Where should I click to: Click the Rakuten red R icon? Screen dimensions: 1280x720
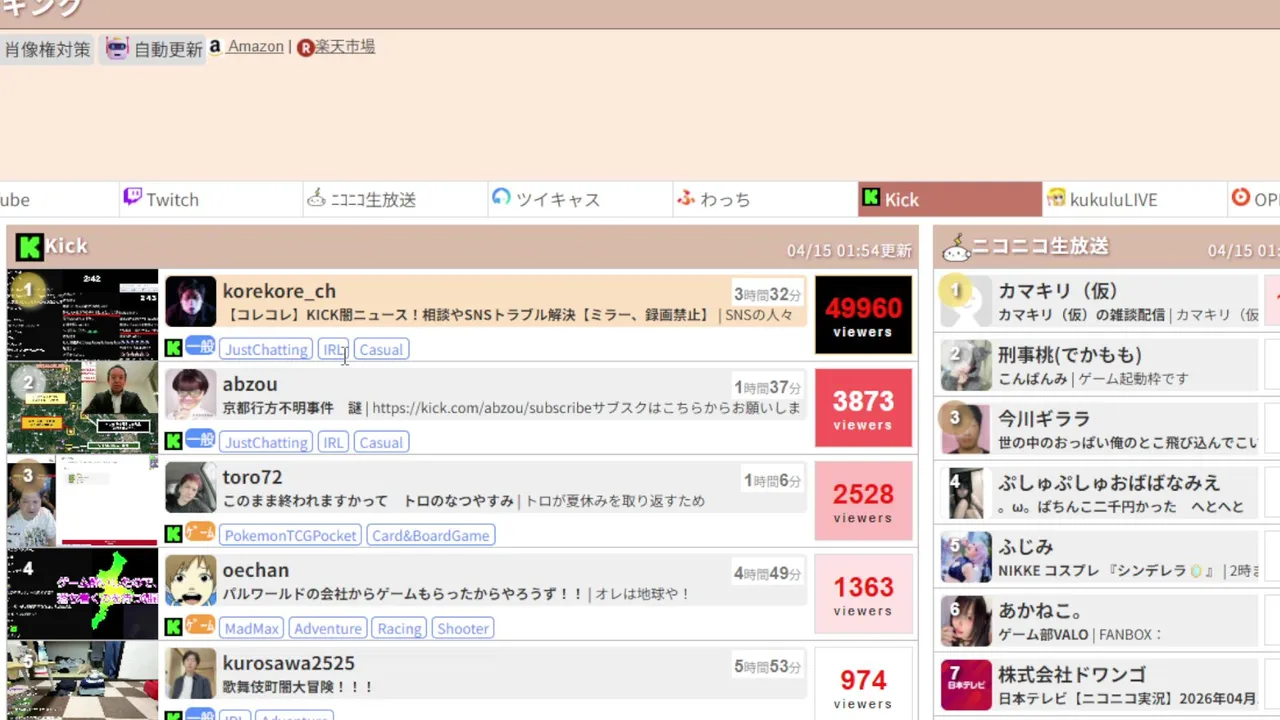point(306,47)
